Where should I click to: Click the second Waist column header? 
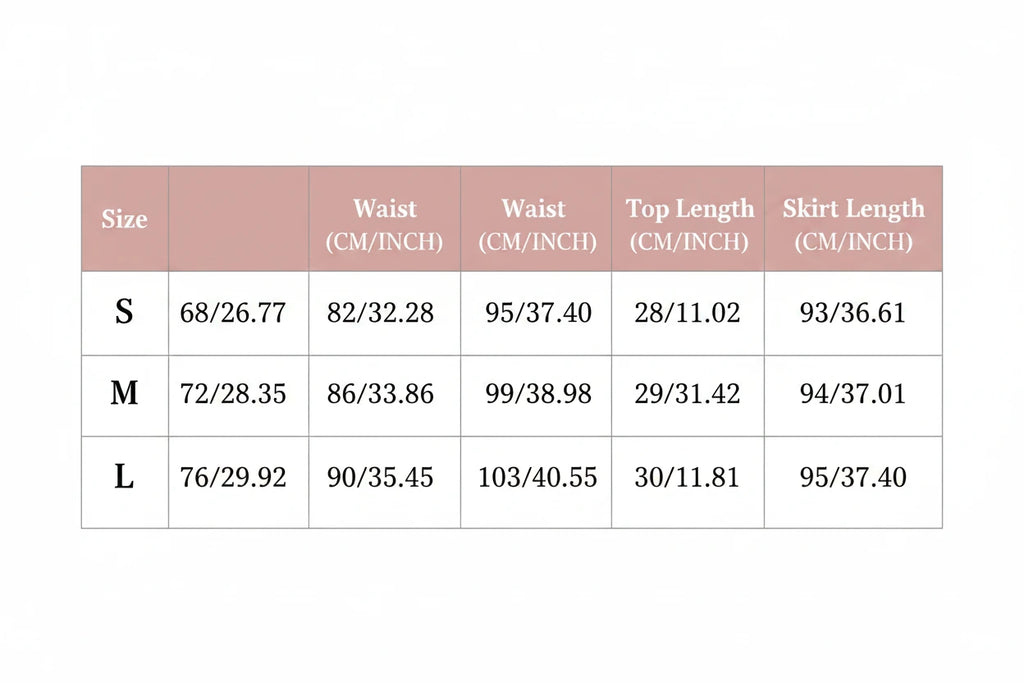(x=536, y=219)
